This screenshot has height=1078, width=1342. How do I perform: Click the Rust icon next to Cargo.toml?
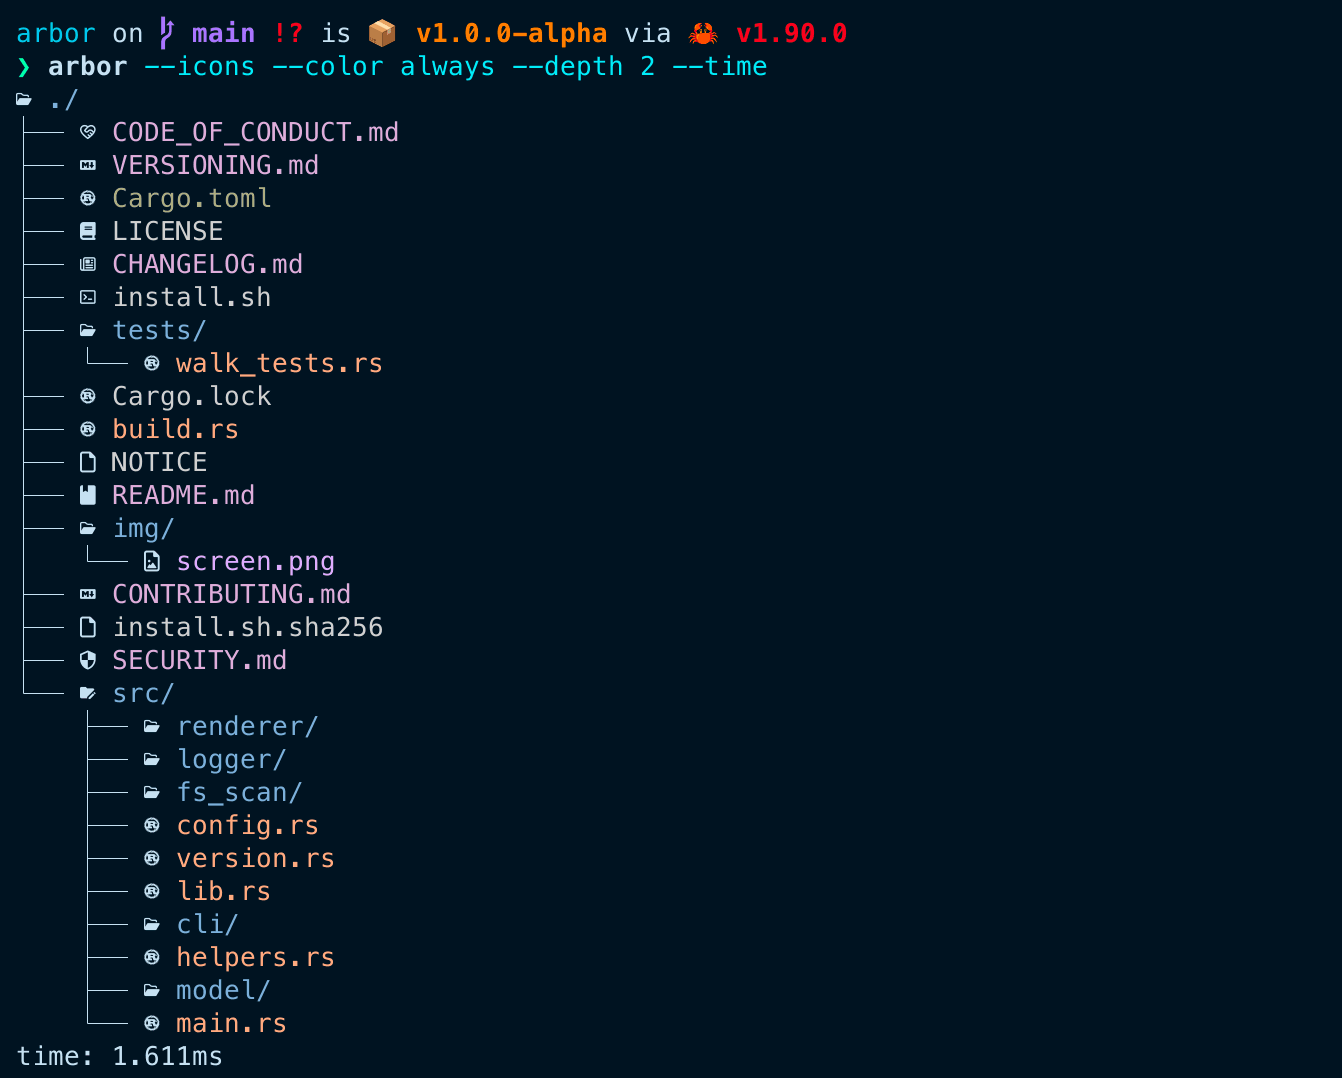(x=88, y=198)
